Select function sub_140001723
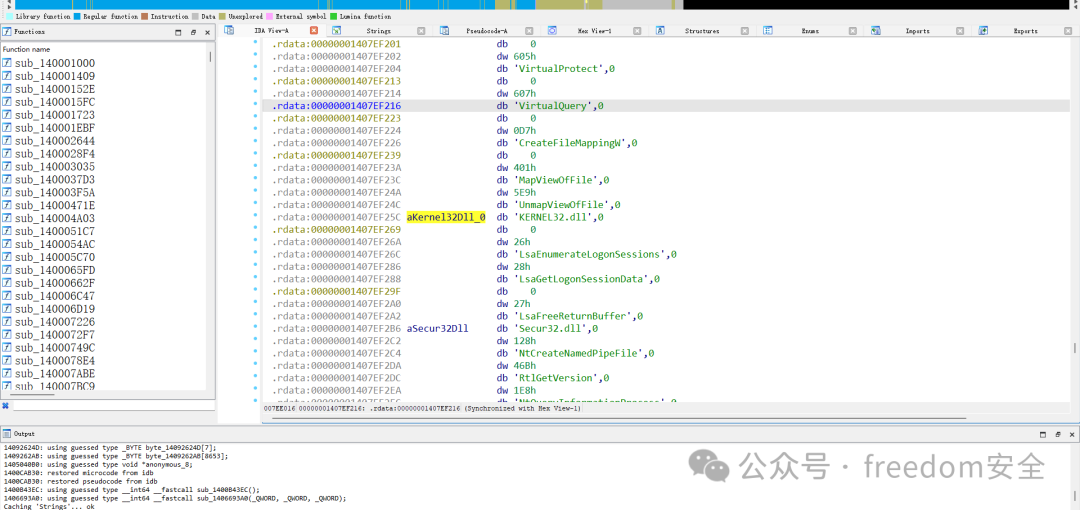This screenshot has width=1080, height=510. (55, 115)
